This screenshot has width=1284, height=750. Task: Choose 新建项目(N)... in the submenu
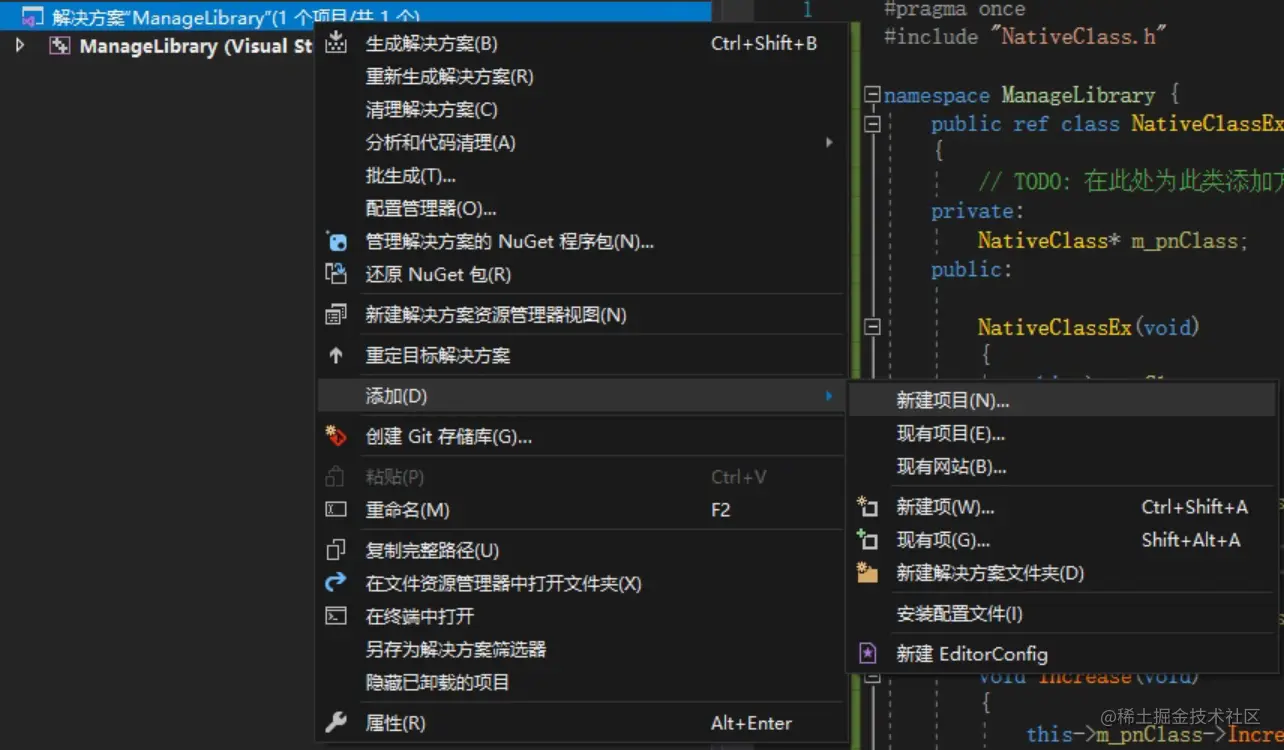(x=1062, y=400)
